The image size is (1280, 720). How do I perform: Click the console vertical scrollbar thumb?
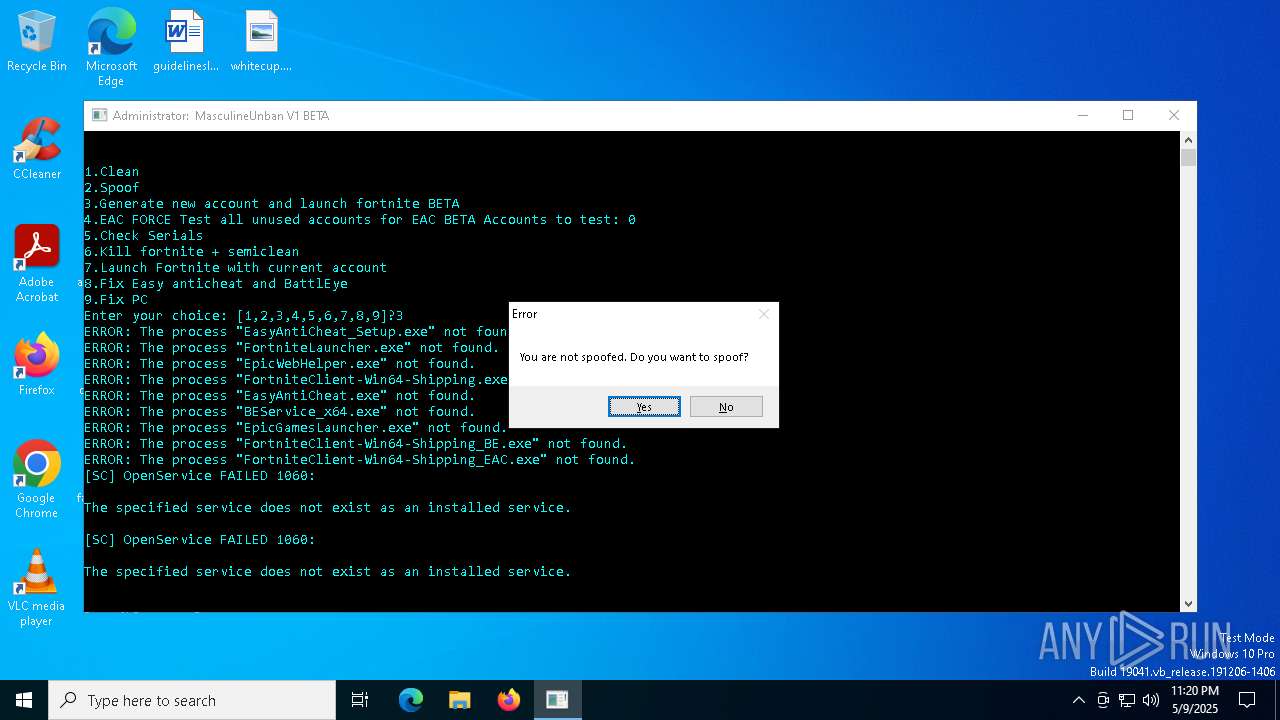(1188, 157)
